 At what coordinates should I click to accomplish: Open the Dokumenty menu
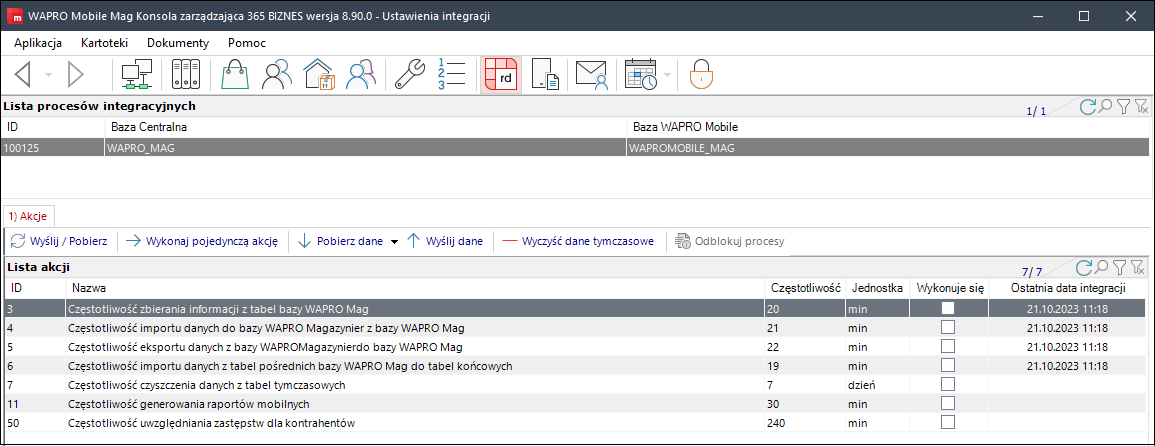[x=178, y=43]
